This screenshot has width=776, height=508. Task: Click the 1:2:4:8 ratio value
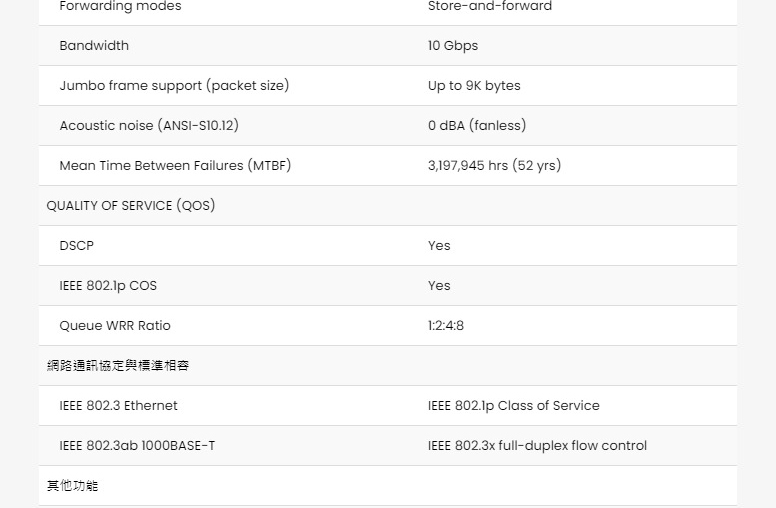tap(446, 325)
